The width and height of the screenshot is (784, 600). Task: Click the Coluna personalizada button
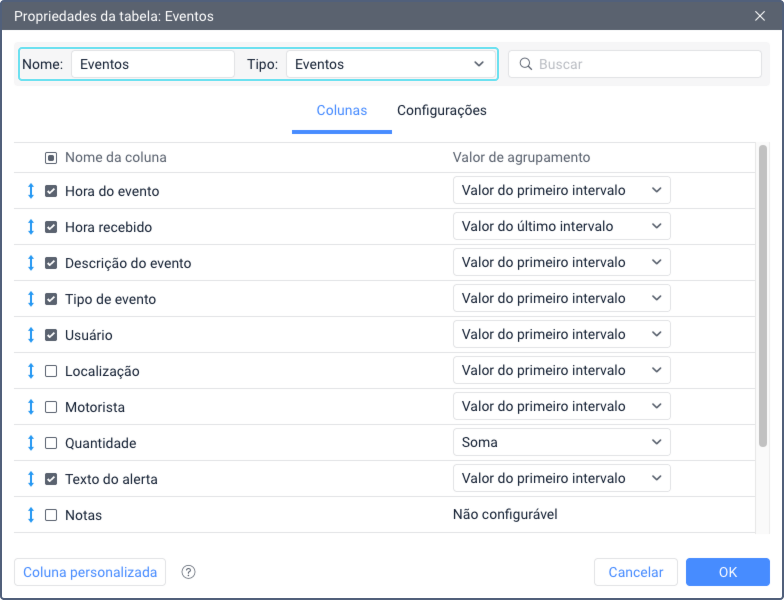click(90, 572)
